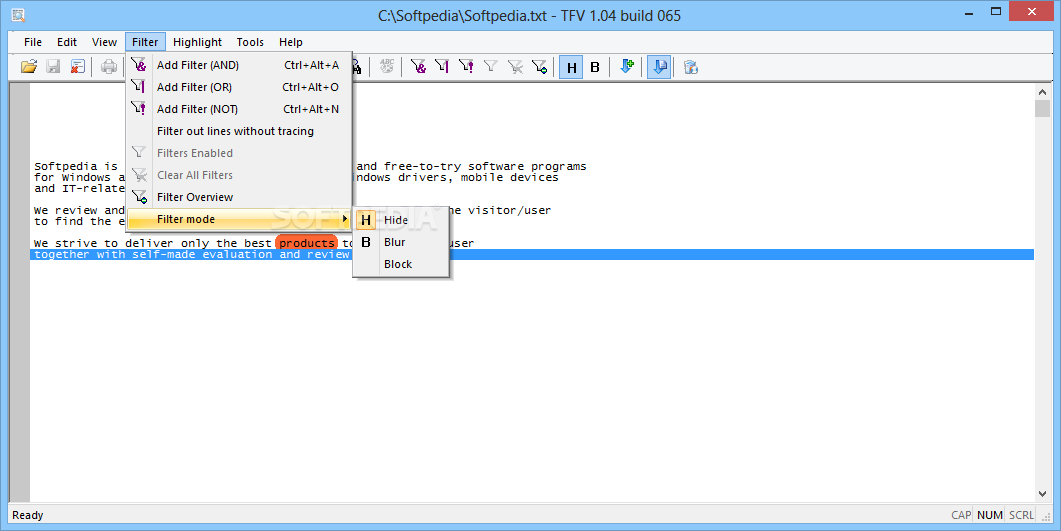Click the vertical scrollbar thumb
1061x531 pixels.
tap(1042, 109)
